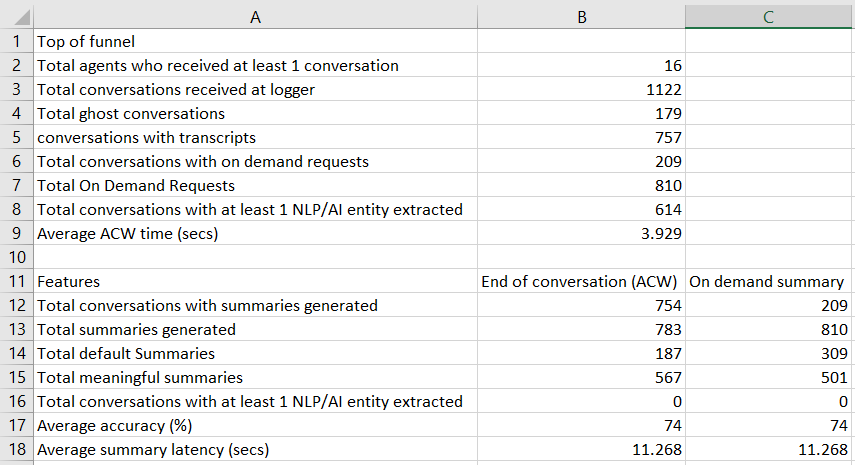The height and width of the screenshot is (465, 855).
Task: Click 'Total ghost conversations' cell
Action: tap(255, 113)
